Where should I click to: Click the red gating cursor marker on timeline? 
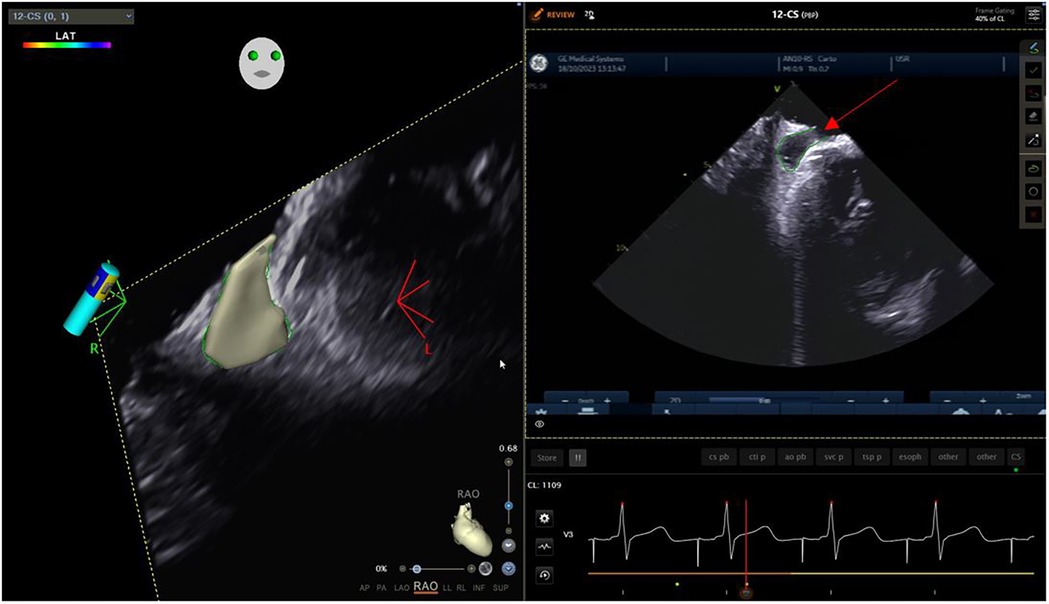[x=746, y=593]
